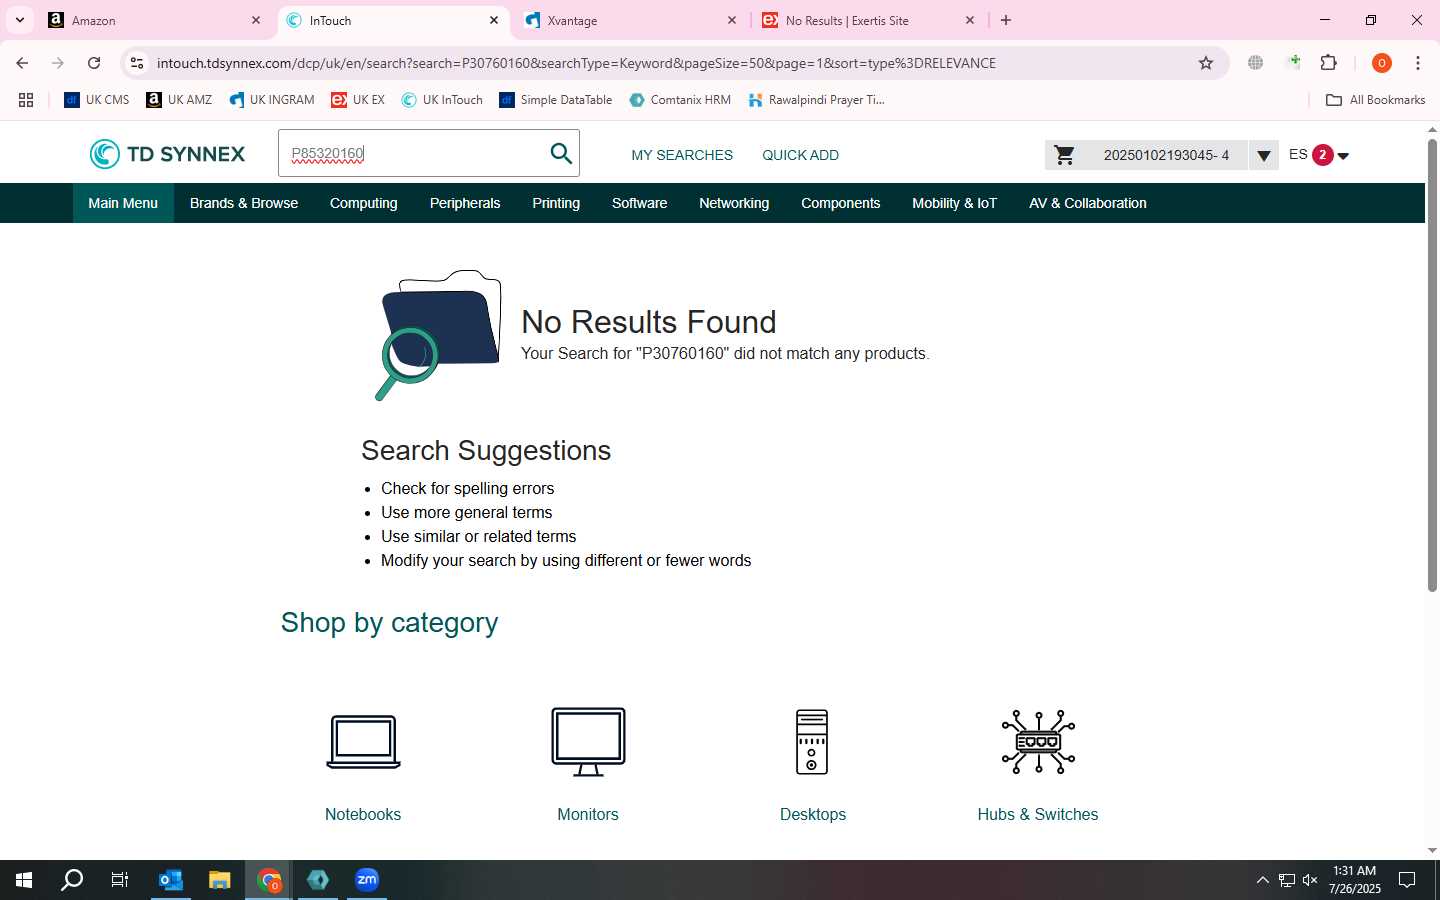Open File Explorer from the taskbar
The width and height of the screenshot is (1440, 900).
coord(219,880)
